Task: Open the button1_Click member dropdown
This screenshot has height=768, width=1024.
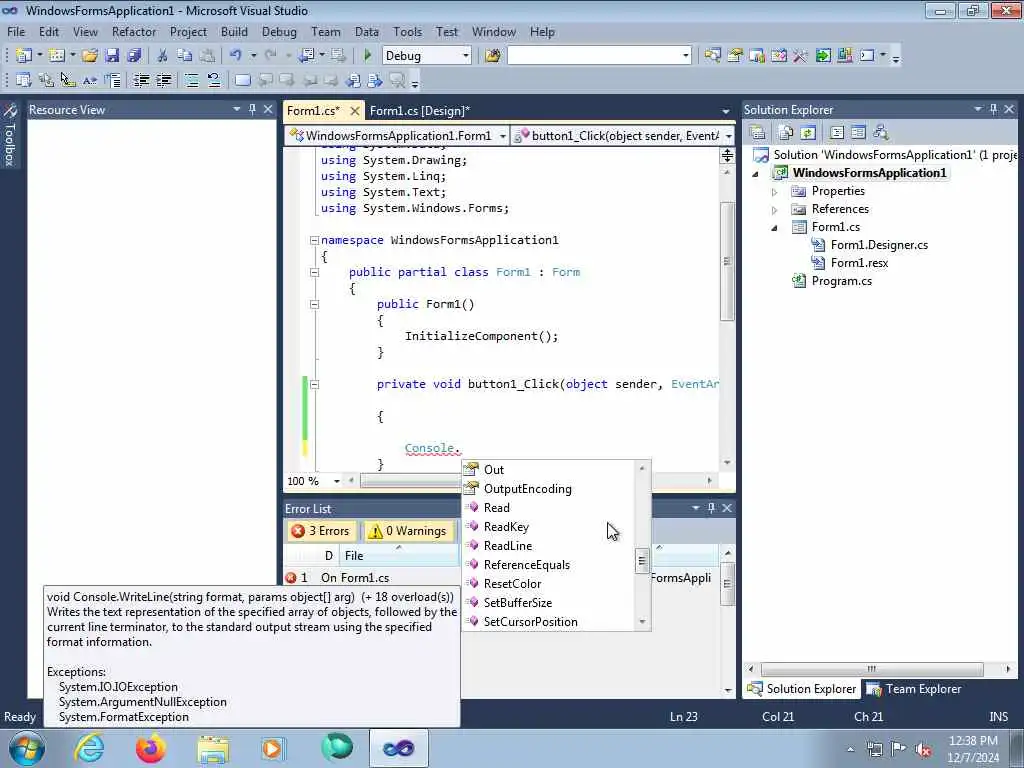Action: click(x=728, y=136)
